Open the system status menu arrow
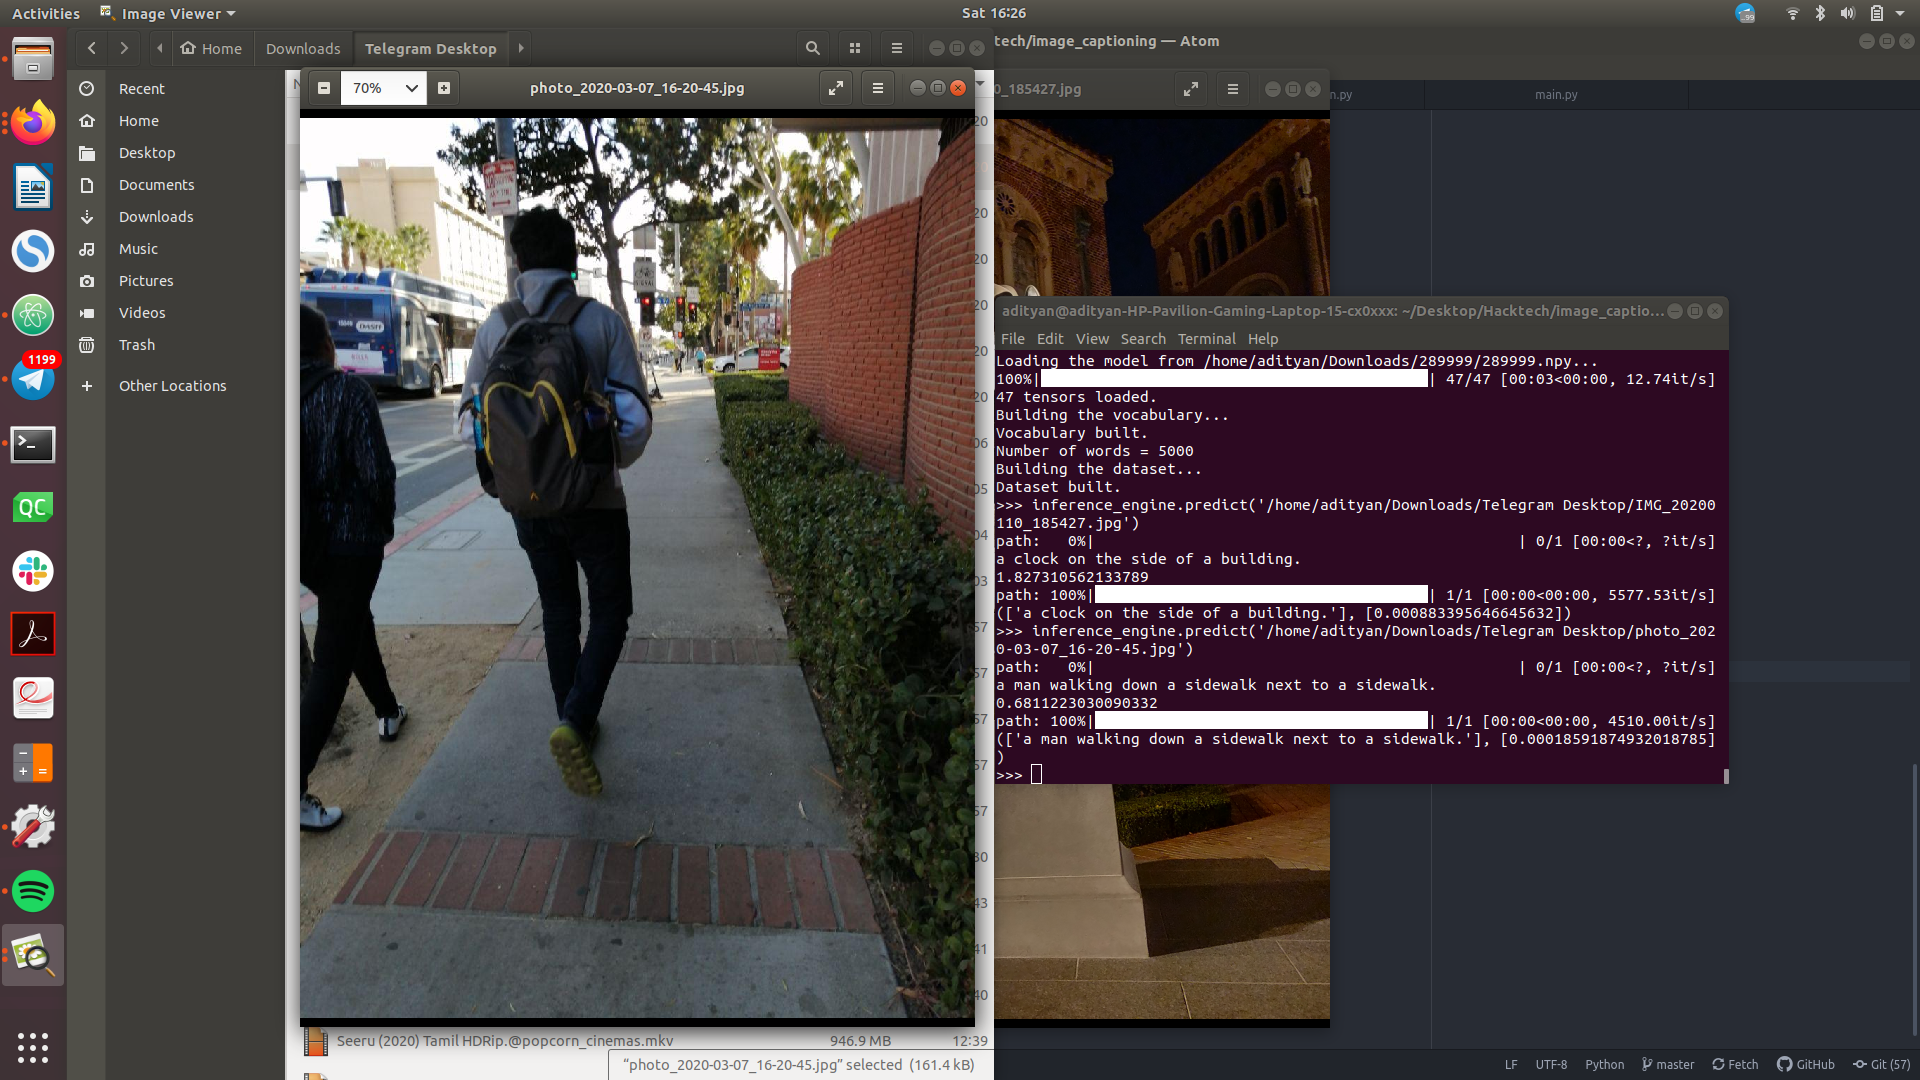The height and width of the screenshot is (1080, 1920). pyautogui.click(x=1900, y=14)
